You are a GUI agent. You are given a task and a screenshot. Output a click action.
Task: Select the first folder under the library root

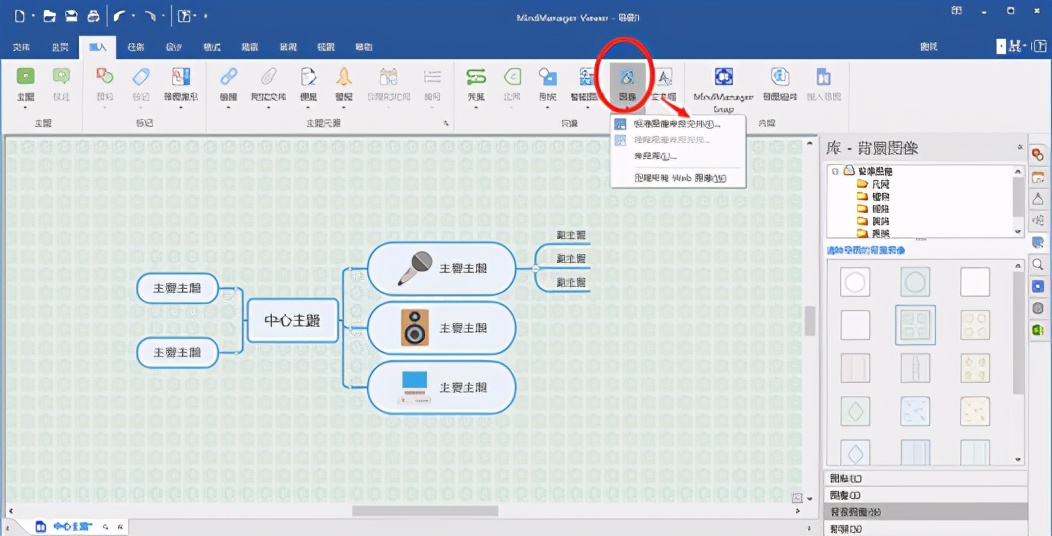coord(873,184)
